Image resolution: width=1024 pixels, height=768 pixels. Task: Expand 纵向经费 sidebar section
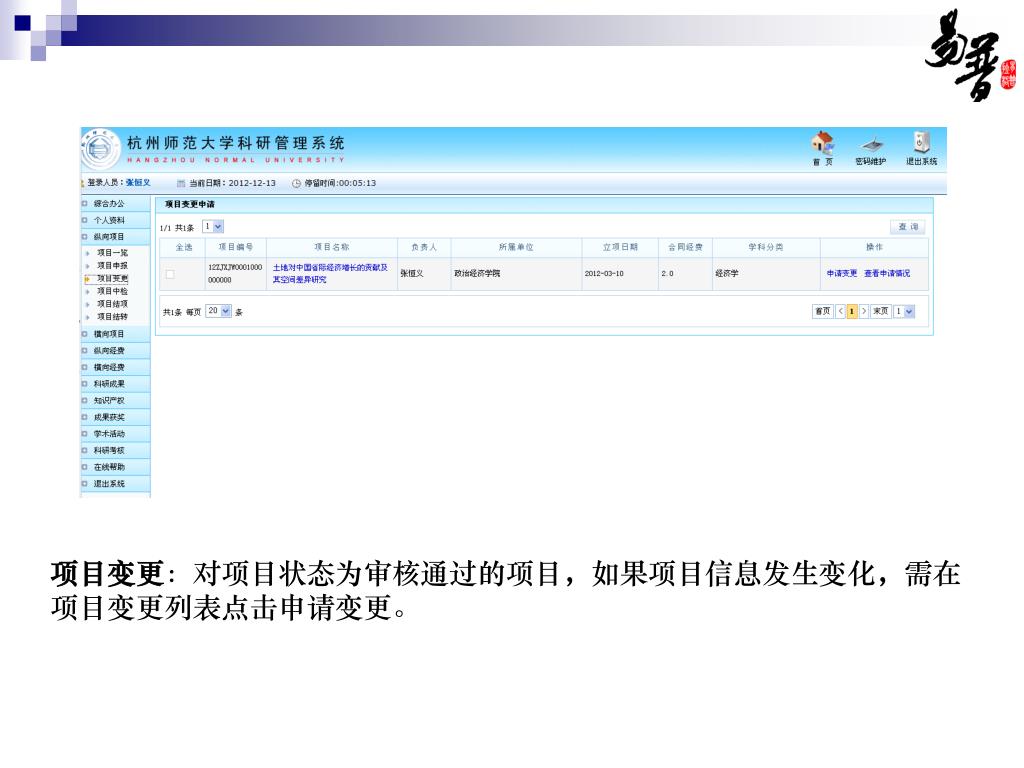pos(108,351)
